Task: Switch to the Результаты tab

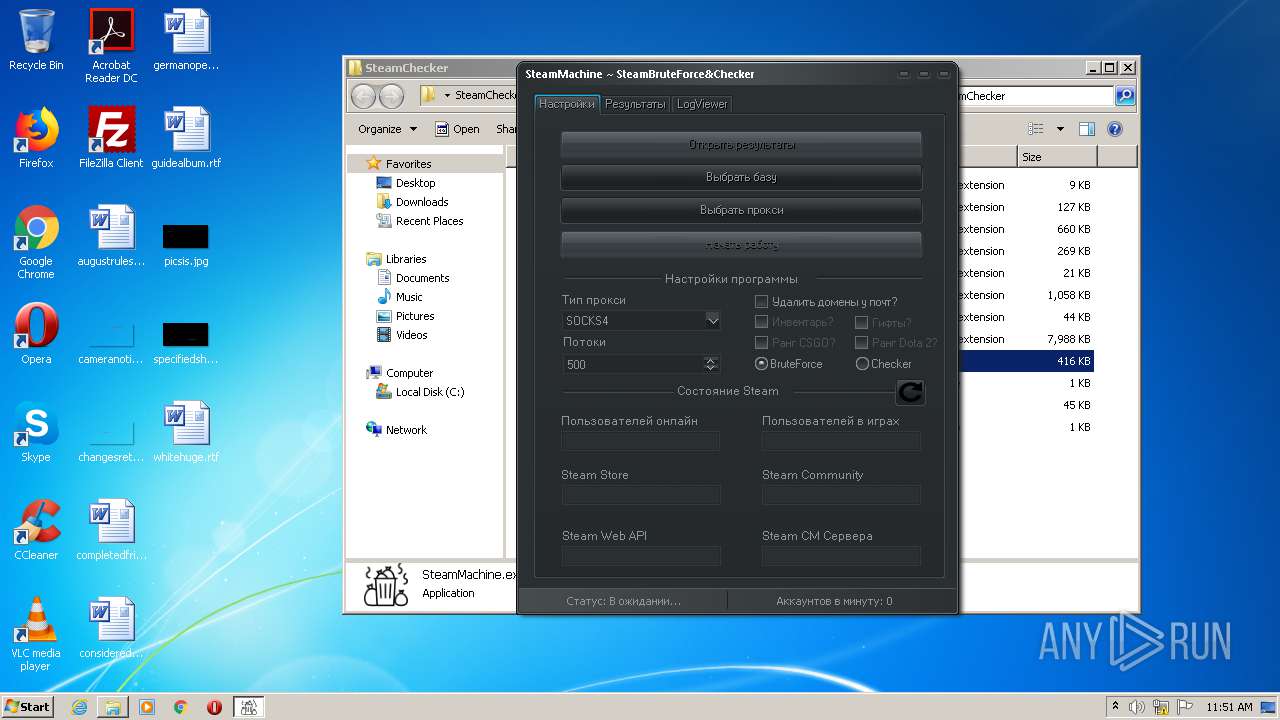Action: click(635, 104)
